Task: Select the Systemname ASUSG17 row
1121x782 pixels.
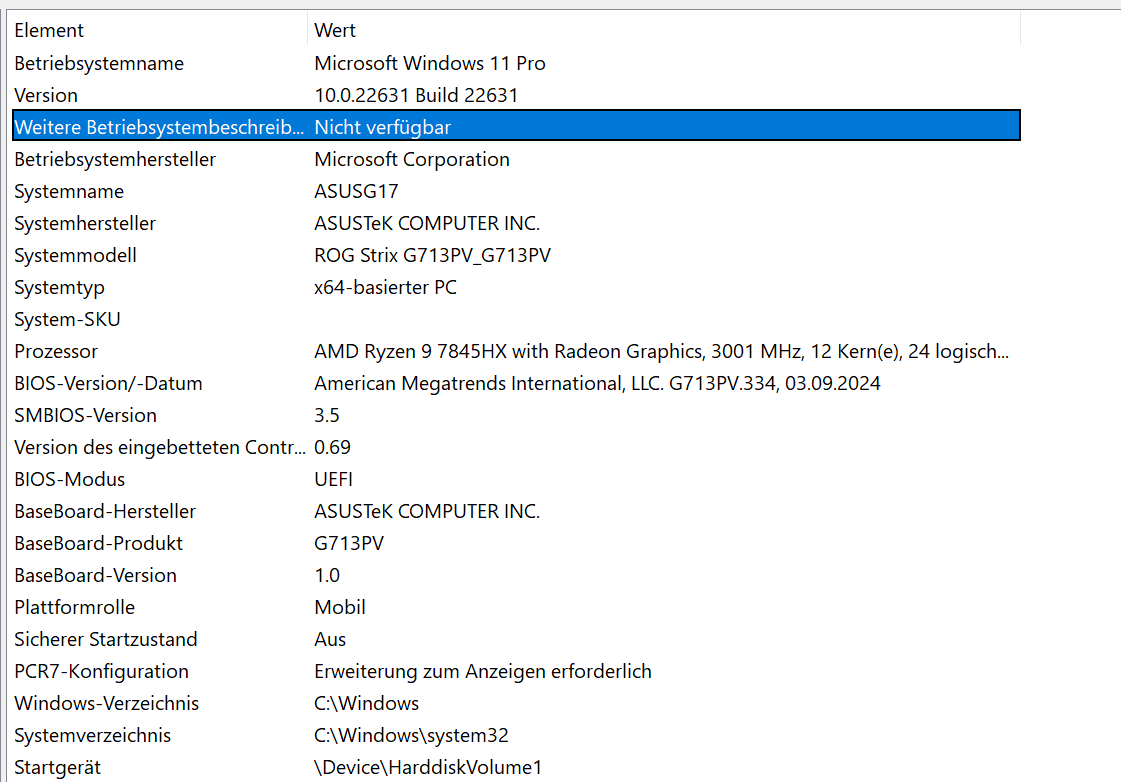Action: coord(69,191)
